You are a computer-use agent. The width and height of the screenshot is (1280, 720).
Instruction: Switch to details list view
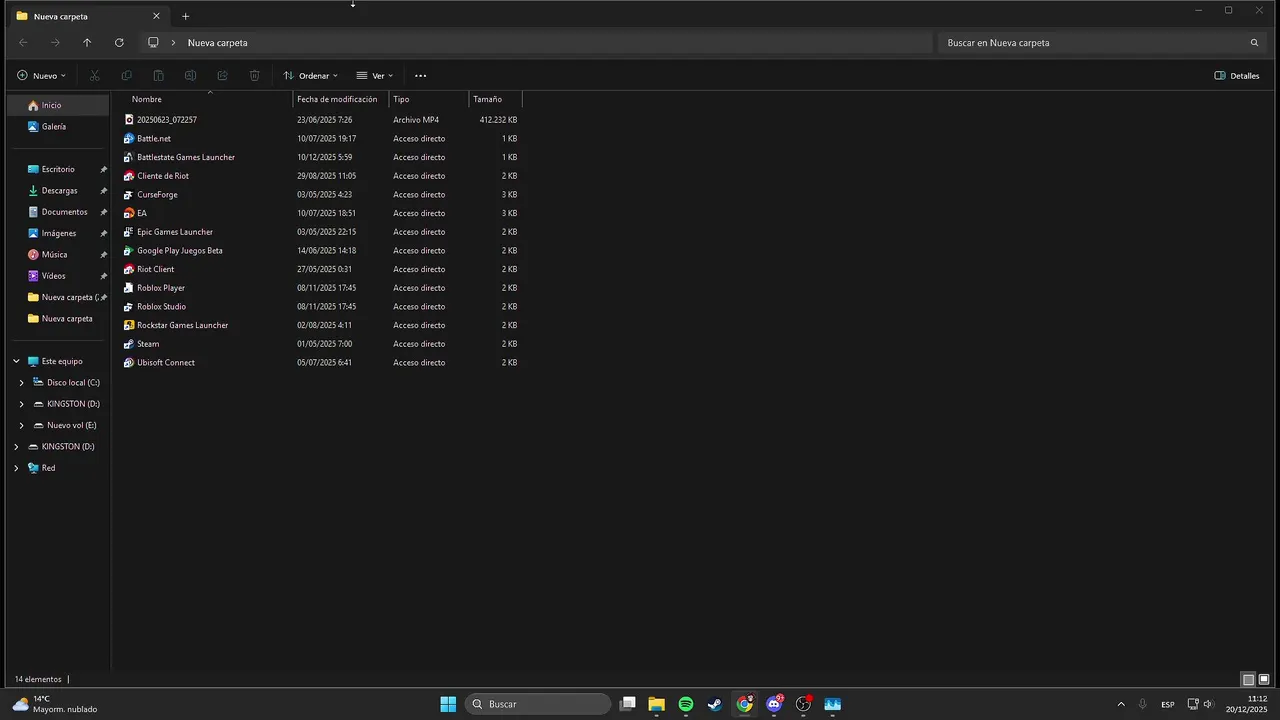point(1248,680)
